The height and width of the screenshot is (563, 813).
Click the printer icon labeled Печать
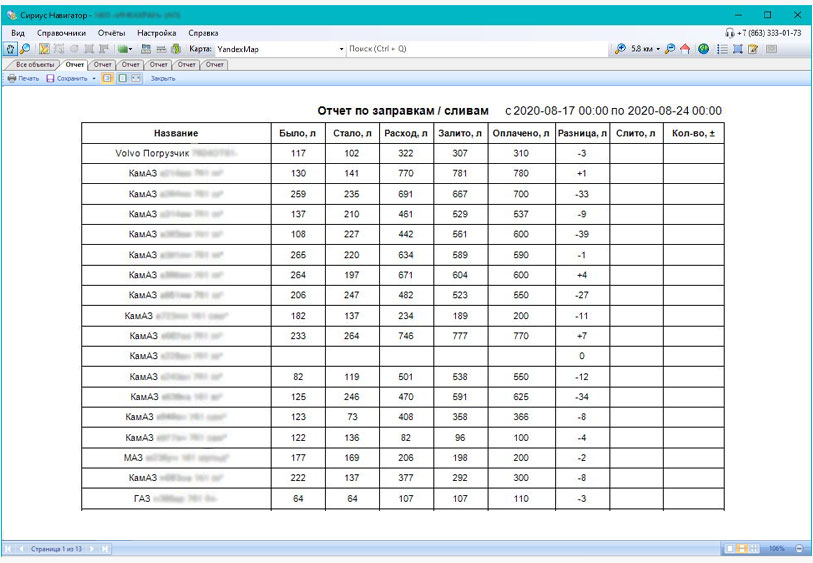pyautogui.click(x=23, y=78)
